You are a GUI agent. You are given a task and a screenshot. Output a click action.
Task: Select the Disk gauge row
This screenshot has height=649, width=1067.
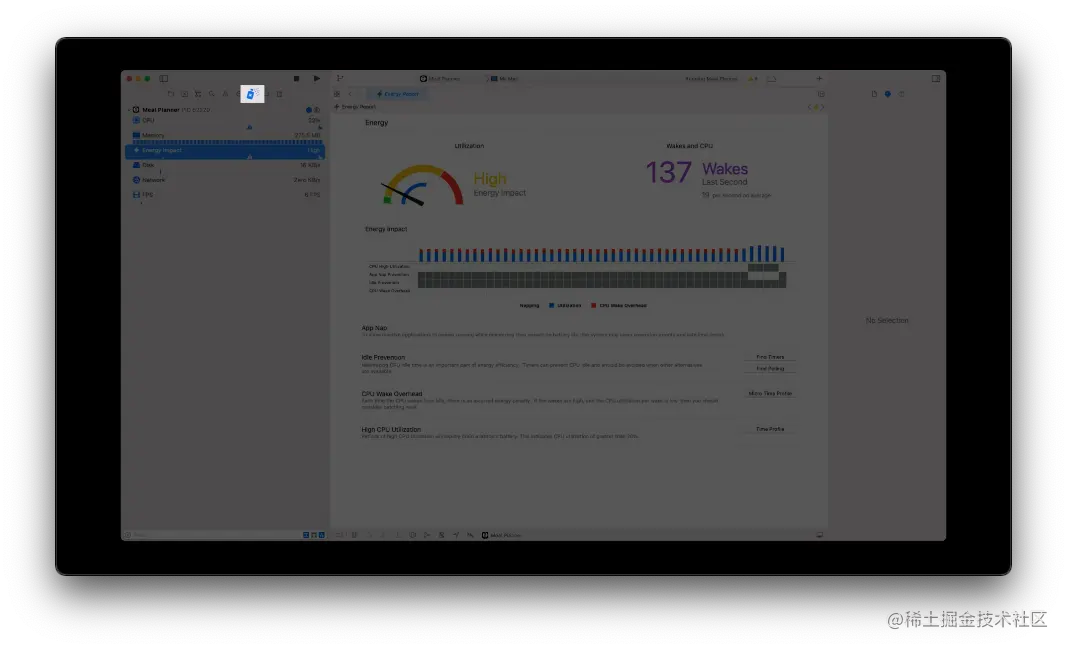point(225,165)
